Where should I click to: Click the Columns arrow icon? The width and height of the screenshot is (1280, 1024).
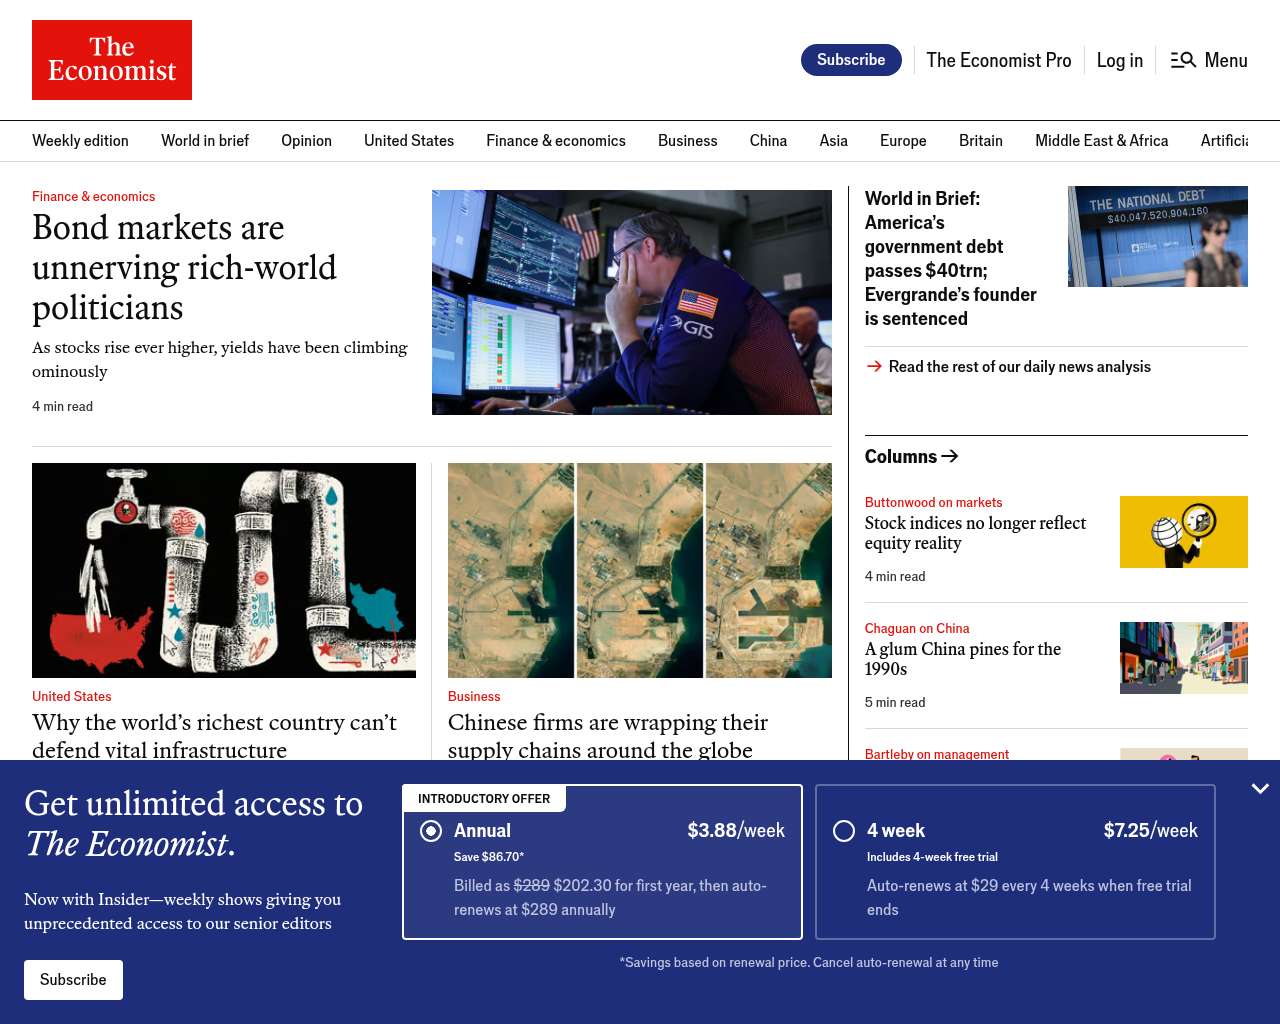click(950, 456)
